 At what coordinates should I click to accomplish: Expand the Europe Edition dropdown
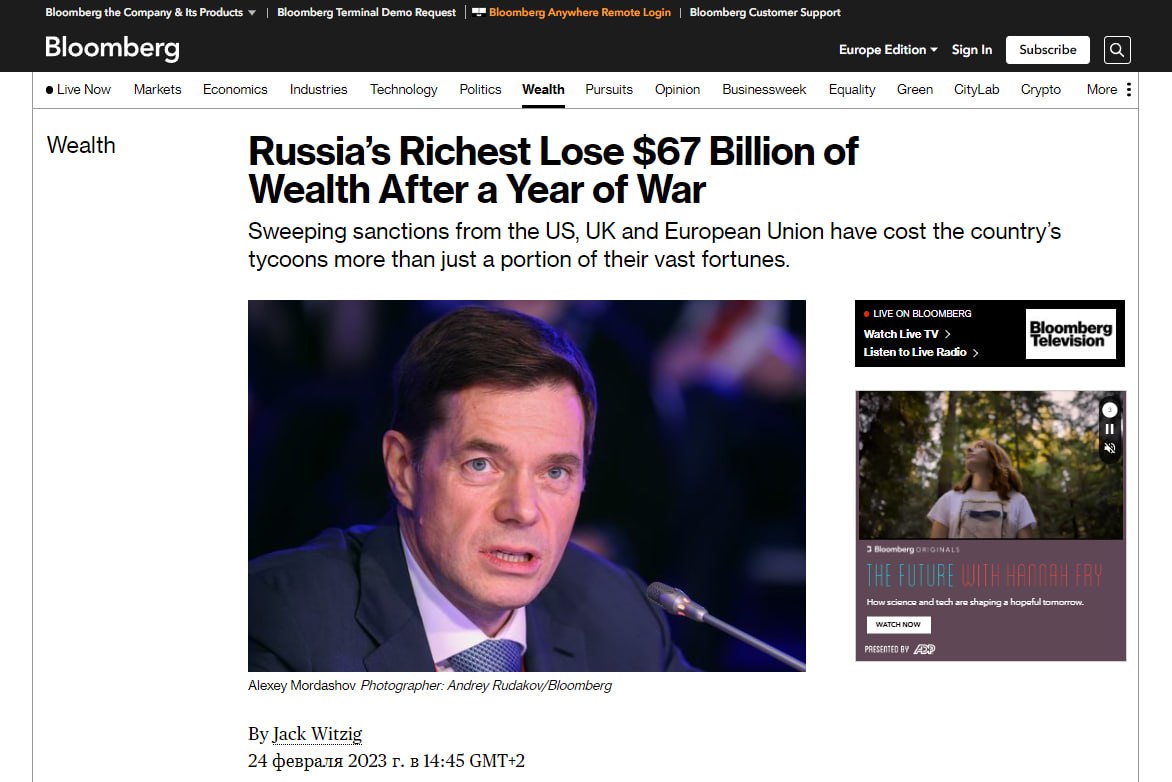[x=888, y=49]
